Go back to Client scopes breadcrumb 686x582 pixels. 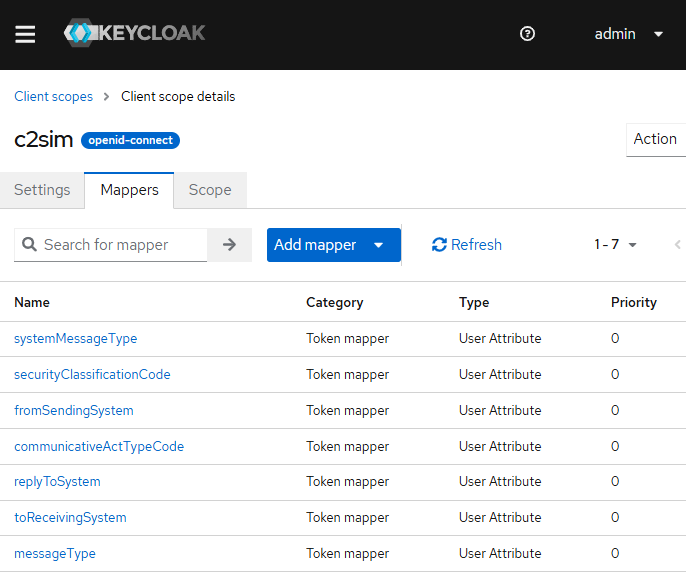53,97
